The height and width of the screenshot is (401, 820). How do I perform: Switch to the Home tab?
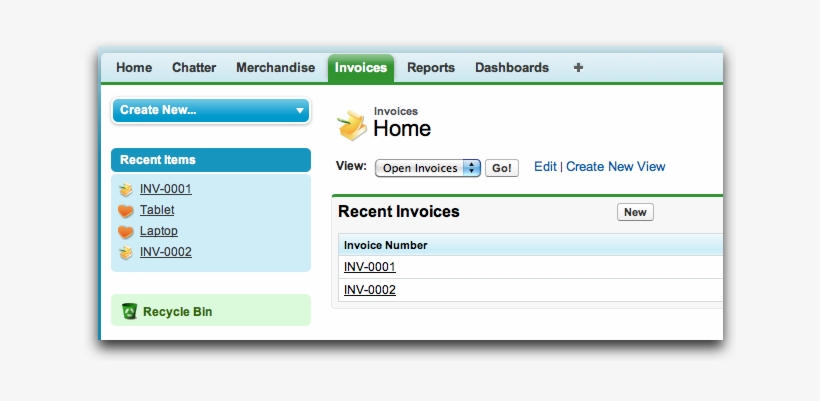click(134, 68)
